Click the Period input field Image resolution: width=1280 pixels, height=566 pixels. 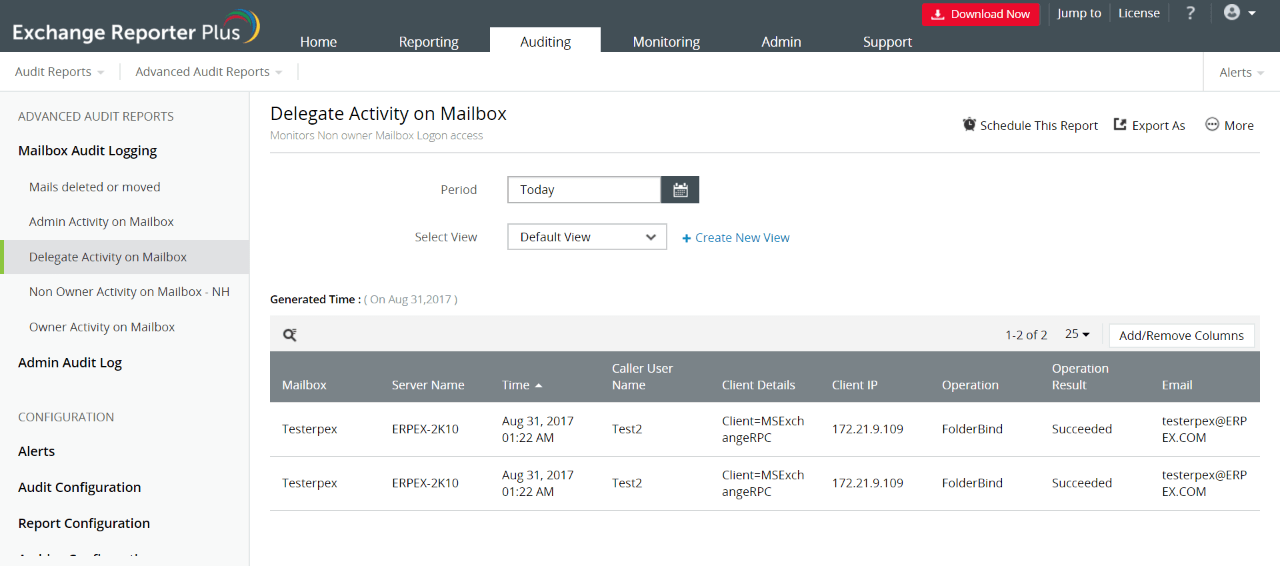(584, 190)
